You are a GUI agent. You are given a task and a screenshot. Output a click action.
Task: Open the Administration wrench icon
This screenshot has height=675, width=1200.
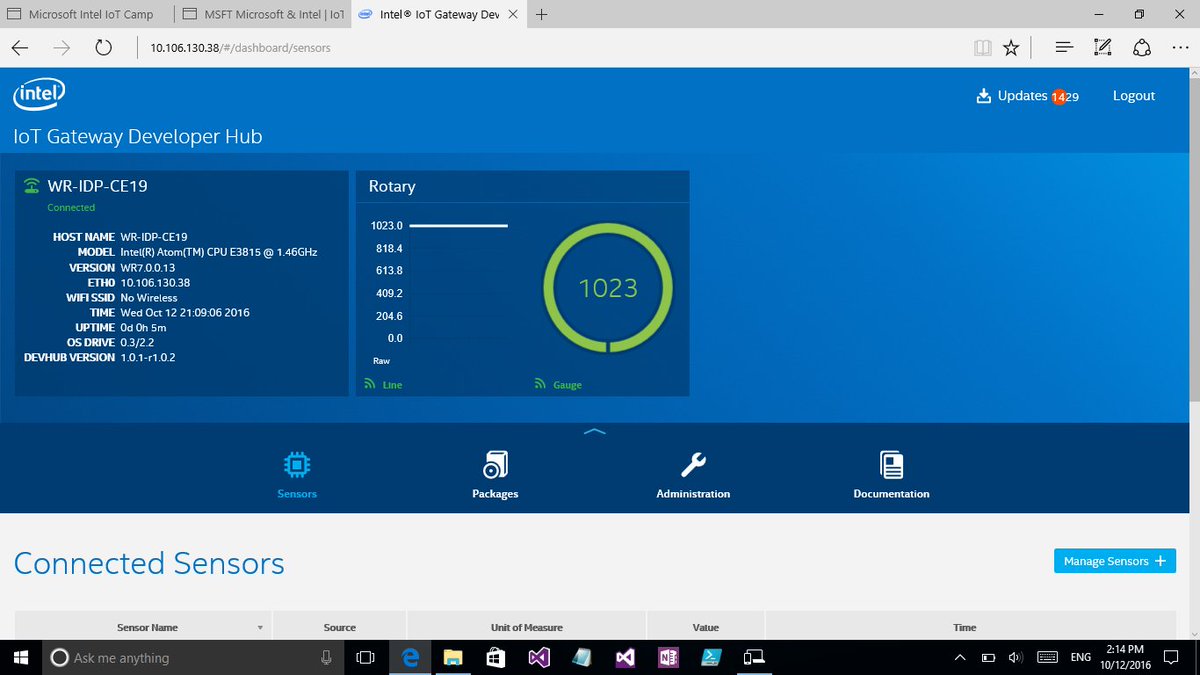(x=693, y=465)
